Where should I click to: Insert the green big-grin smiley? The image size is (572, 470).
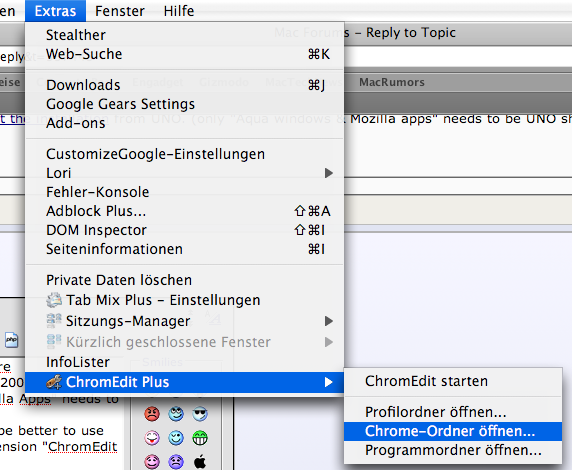coord(200,438)
